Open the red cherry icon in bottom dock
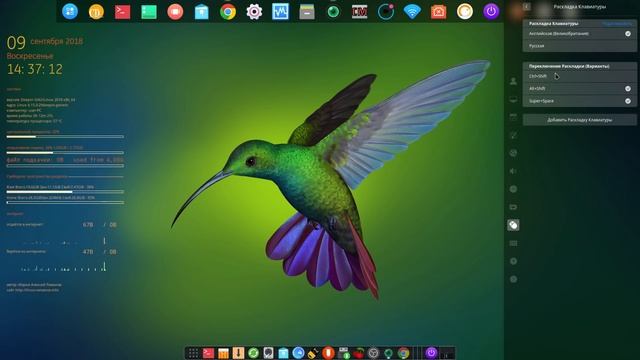Screen dimensions: 640x360 tap(358, 353)
